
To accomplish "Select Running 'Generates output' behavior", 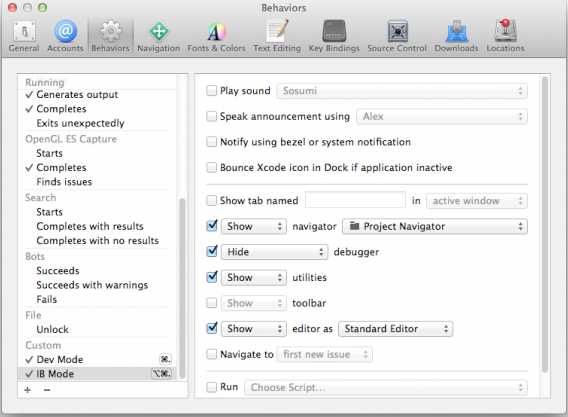I will click(77, 95).
